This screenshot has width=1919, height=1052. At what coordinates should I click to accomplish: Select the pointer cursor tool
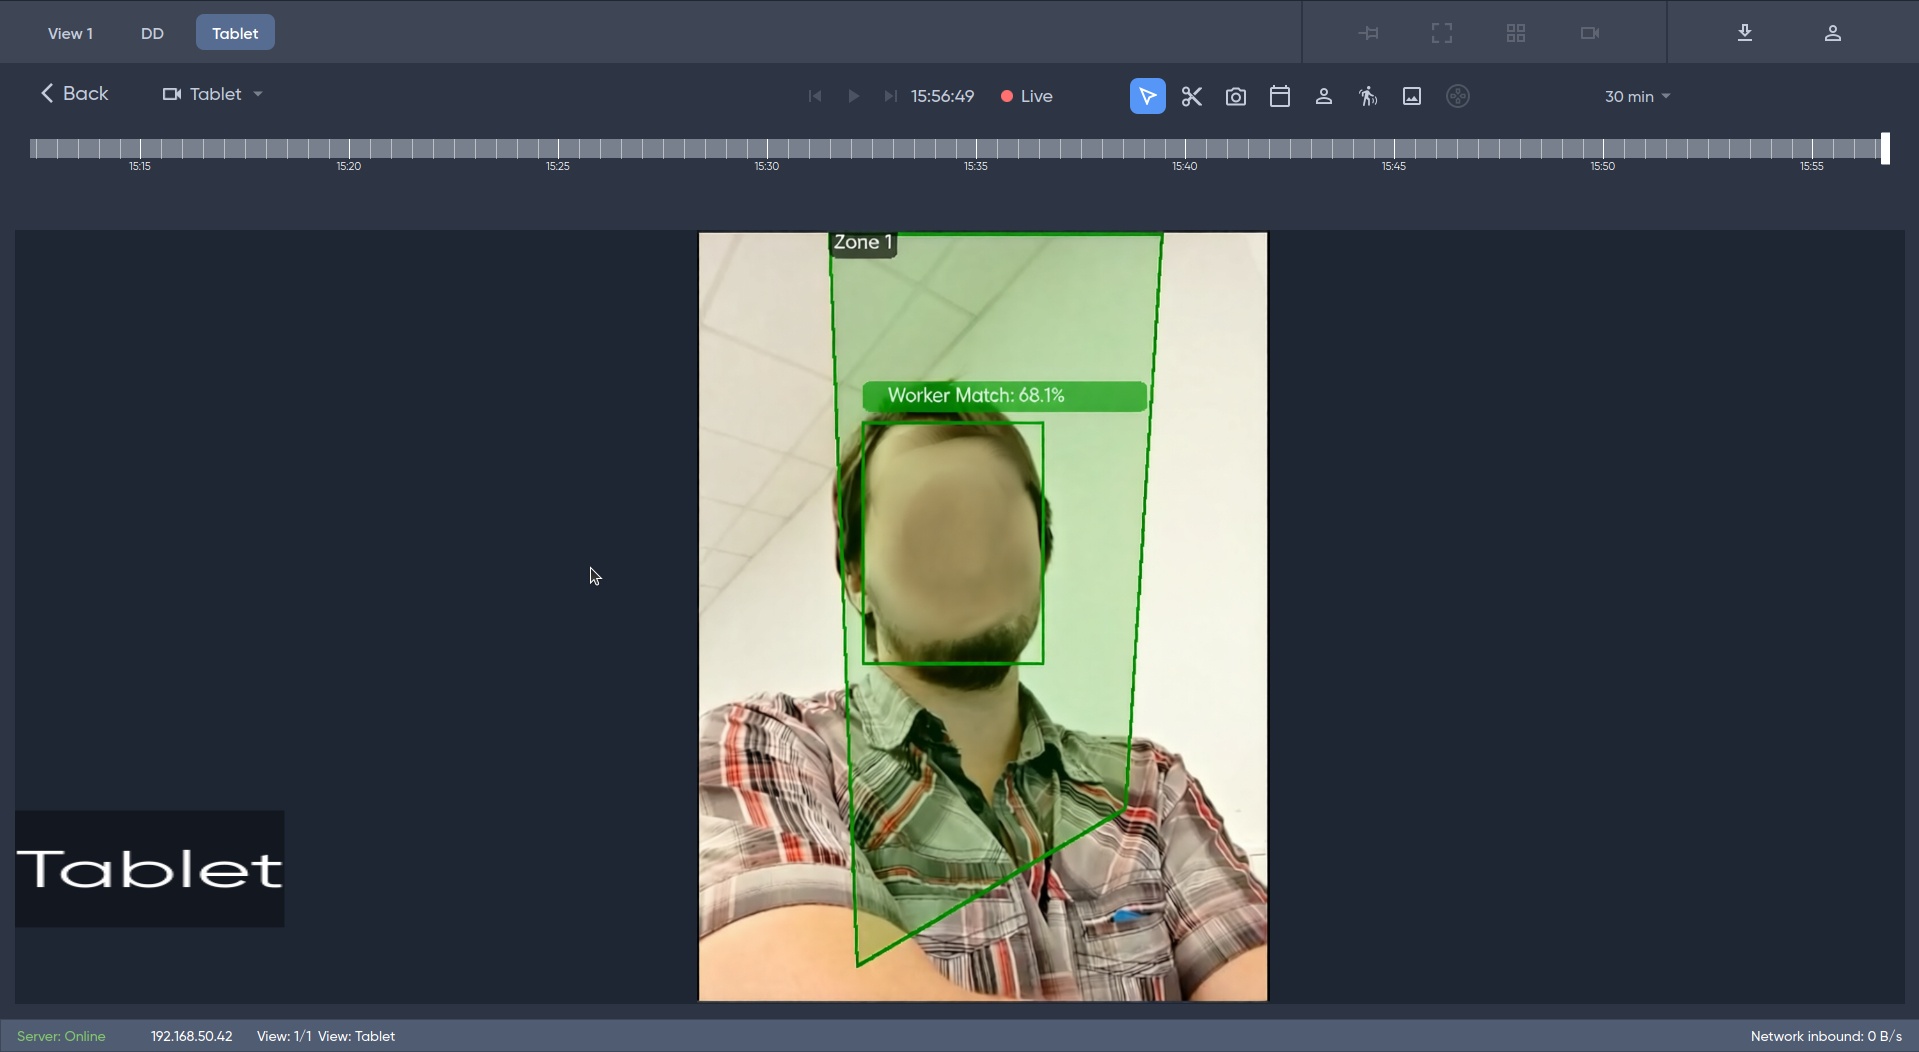[x=1147, y=96]
